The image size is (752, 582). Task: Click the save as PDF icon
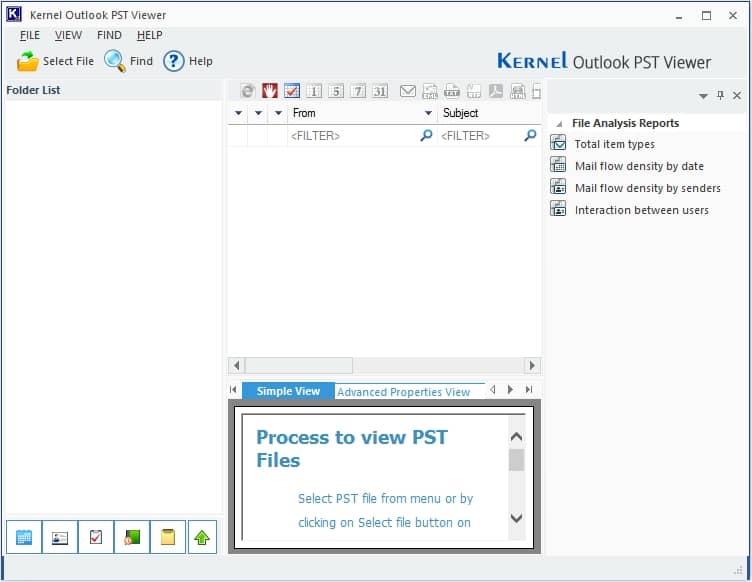coord(496,91)
